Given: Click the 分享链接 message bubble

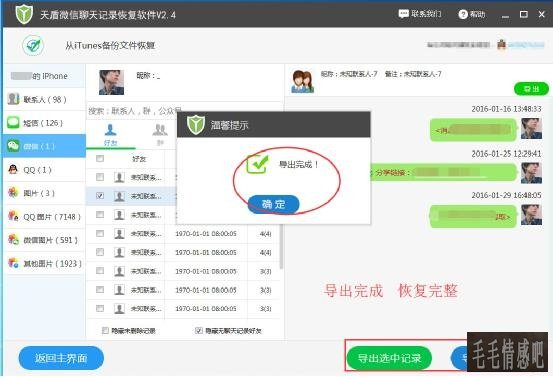Looking at the screenshot, I should [443, 172].
